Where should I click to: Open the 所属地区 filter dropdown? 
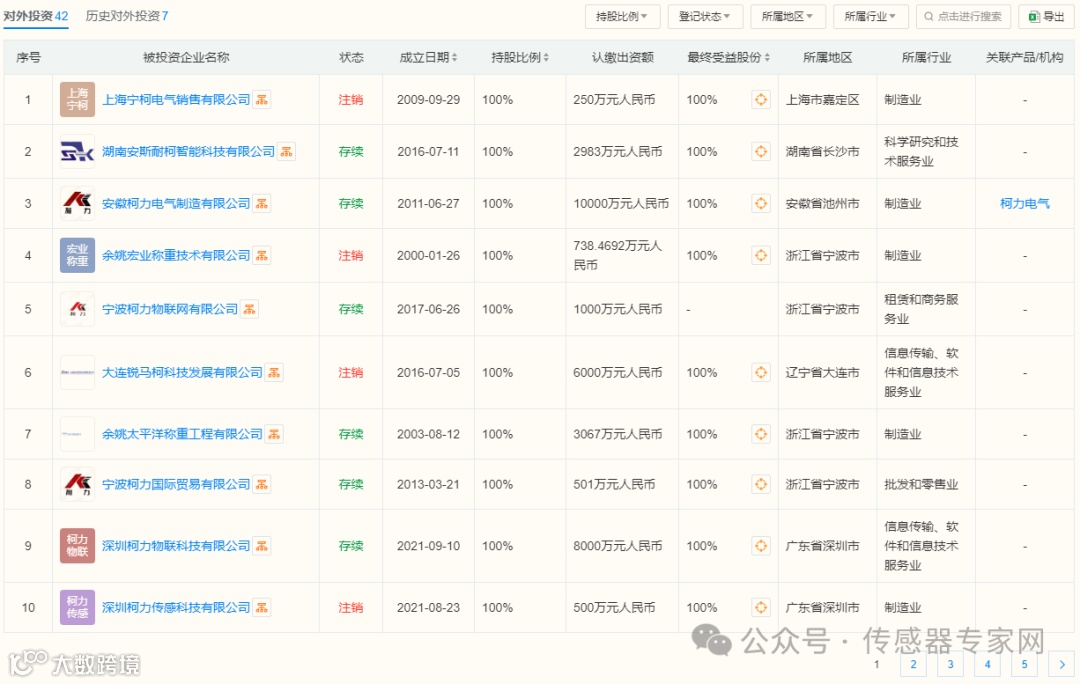pyautogui.click(x=787, y=17)
